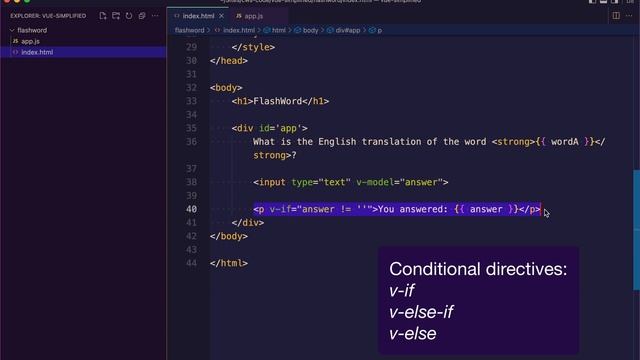Click the closing </head> tag
Image resolution: width=640 pixels, height=360 pixels.
tap(229, 61)
